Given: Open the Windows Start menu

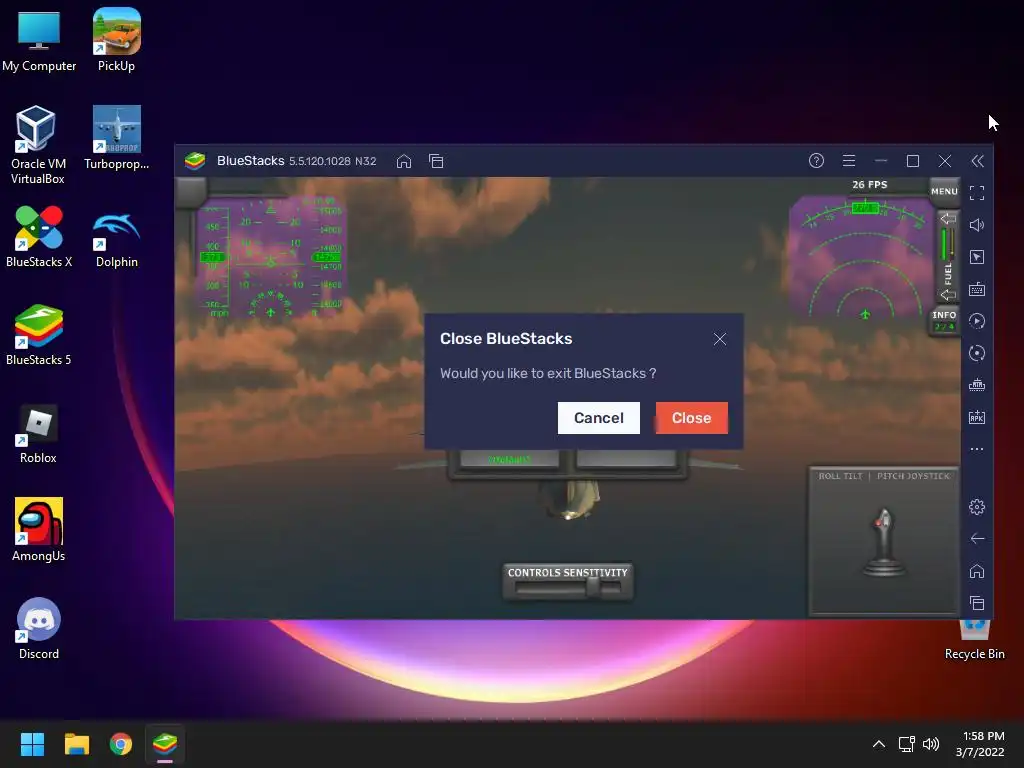Looking at the screenshot, I should [32, 744].
